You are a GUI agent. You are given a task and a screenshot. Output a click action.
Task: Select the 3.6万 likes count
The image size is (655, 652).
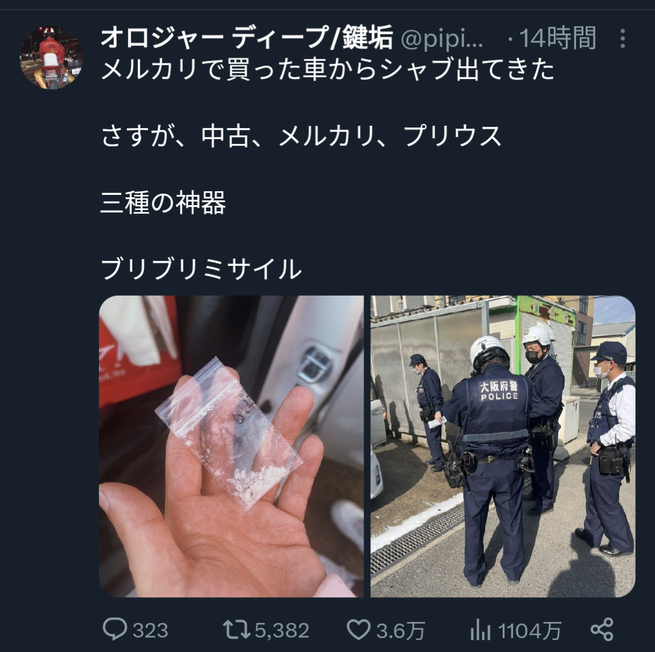[401, 630]
